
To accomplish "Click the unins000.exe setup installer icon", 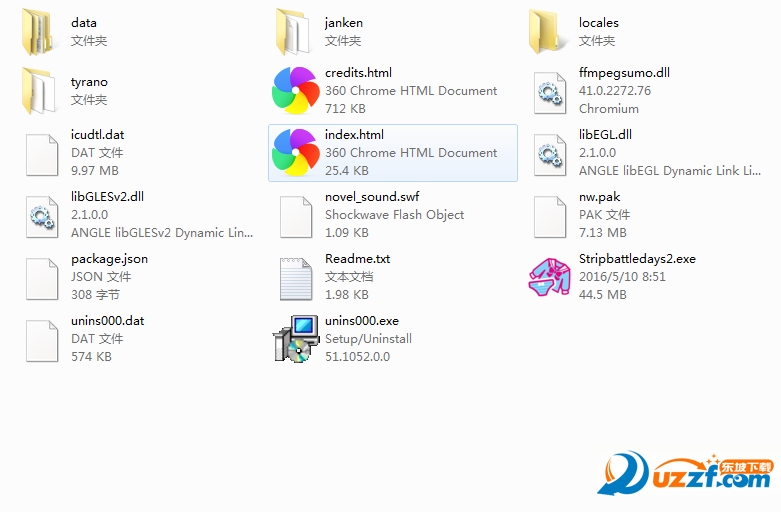I will click(x=295, y=339).
